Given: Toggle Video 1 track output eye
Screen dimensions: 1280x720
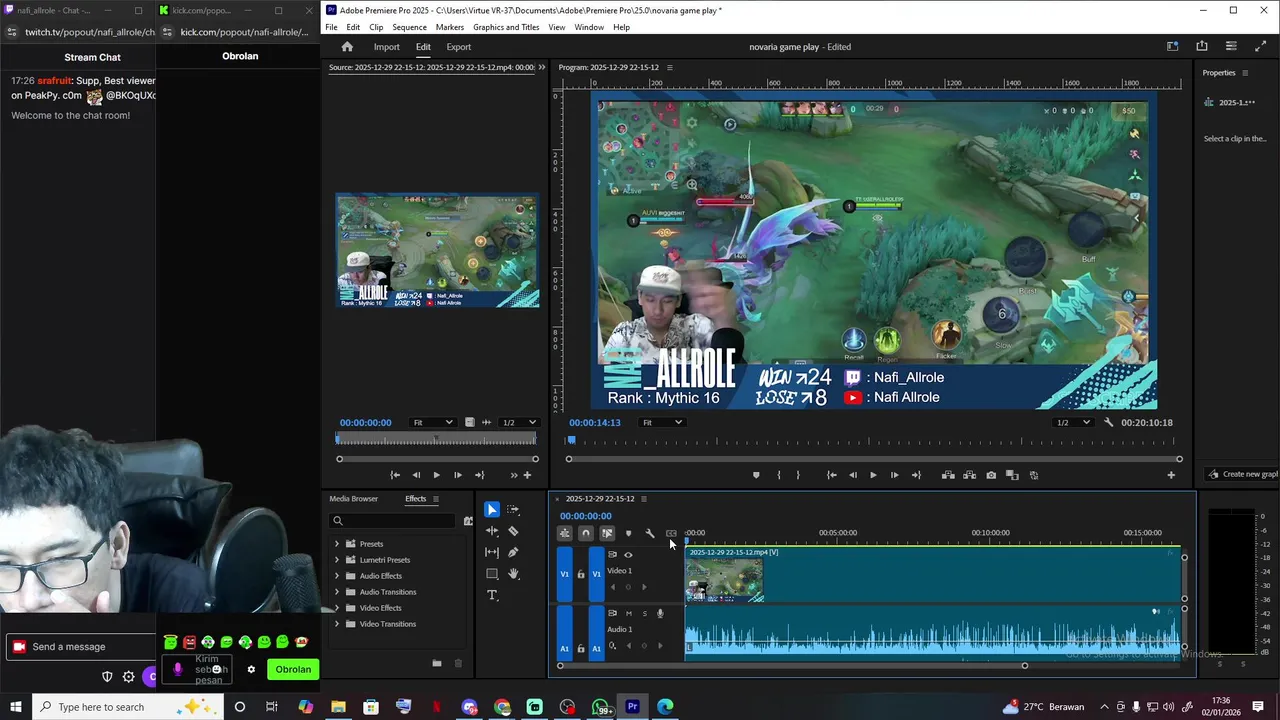Looking at the screenshot, I should tap(628, 554).
